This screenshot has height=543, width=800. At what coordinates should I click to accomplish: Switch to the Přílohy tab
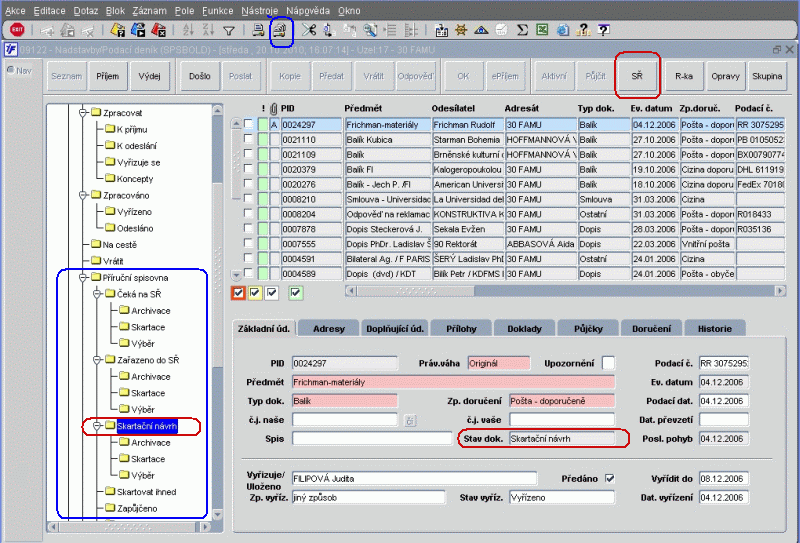click(461, 329)
